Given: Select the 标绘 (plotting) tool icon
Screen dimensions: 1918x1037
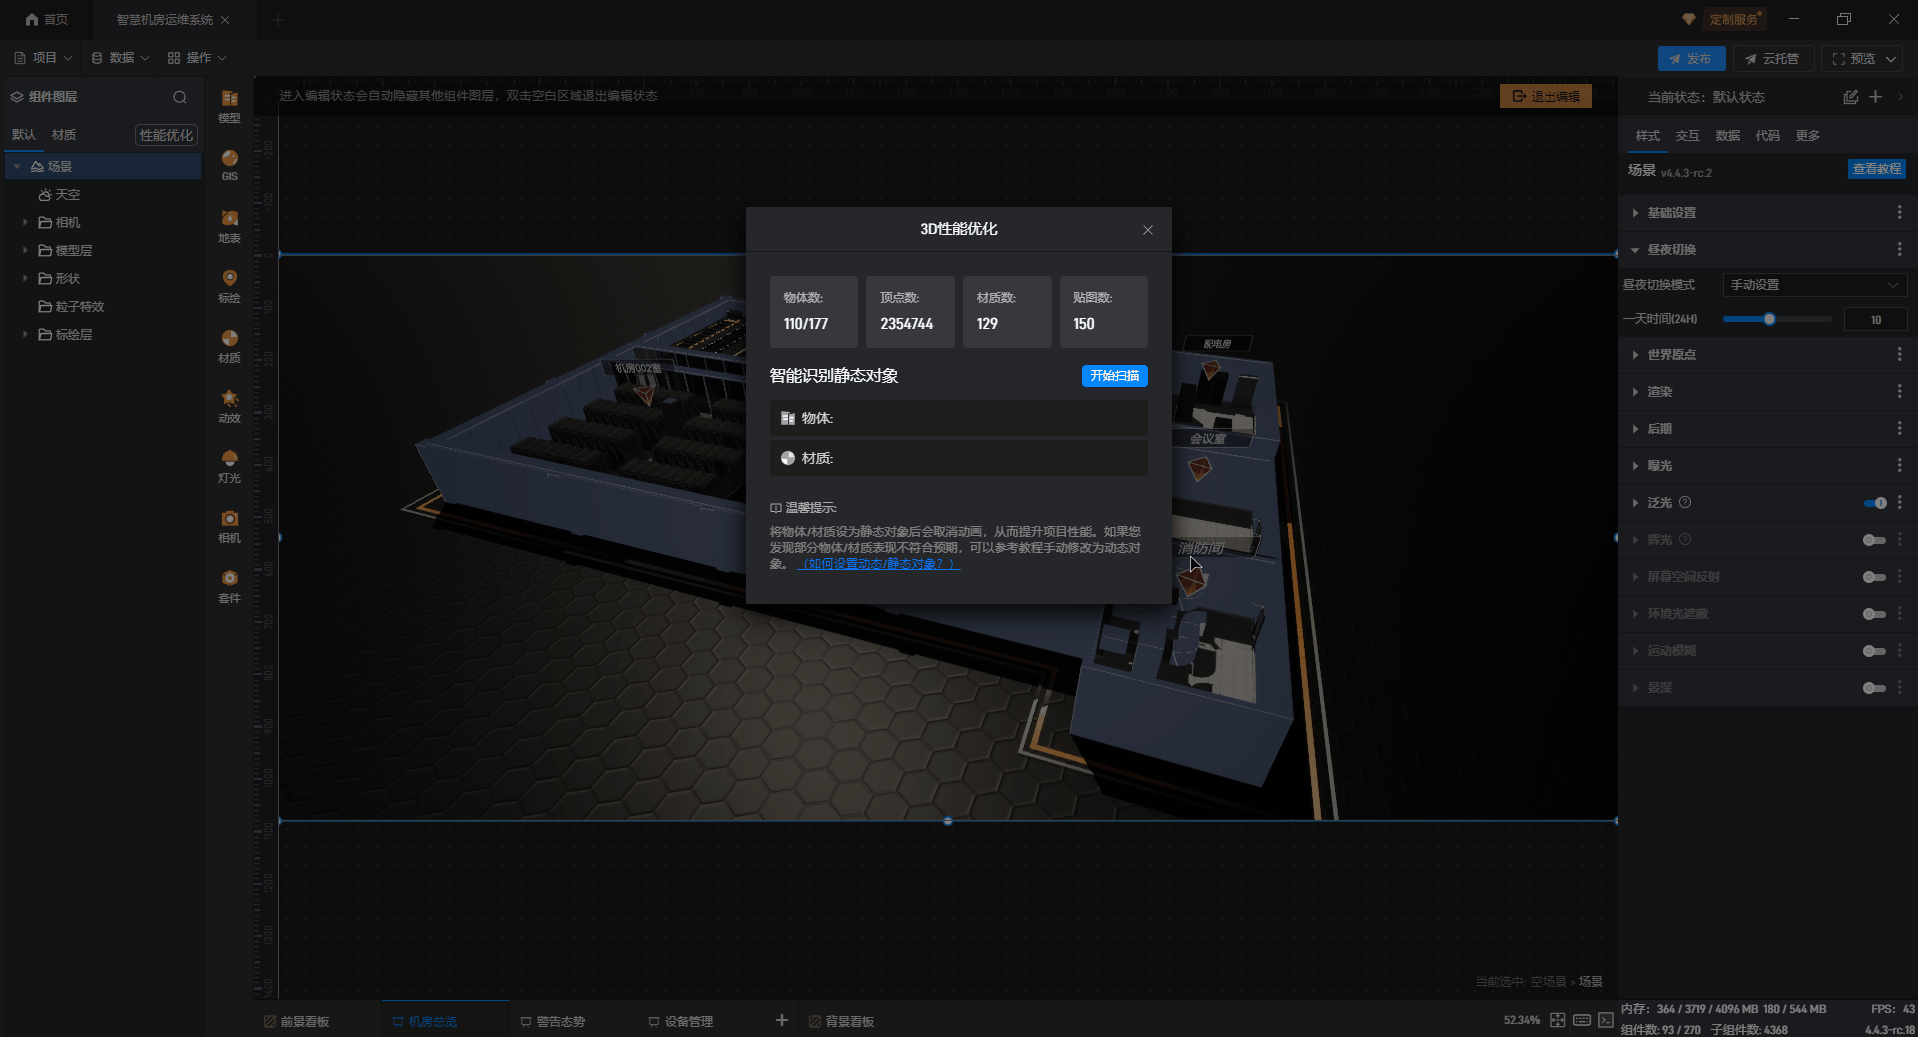Looking at the screenshot, I should 229,284.
